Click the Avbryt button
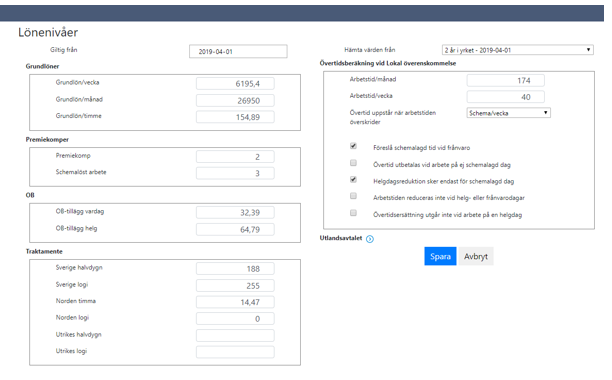The height and width of the screenshot is (380, 612). [x=476, y=256]
